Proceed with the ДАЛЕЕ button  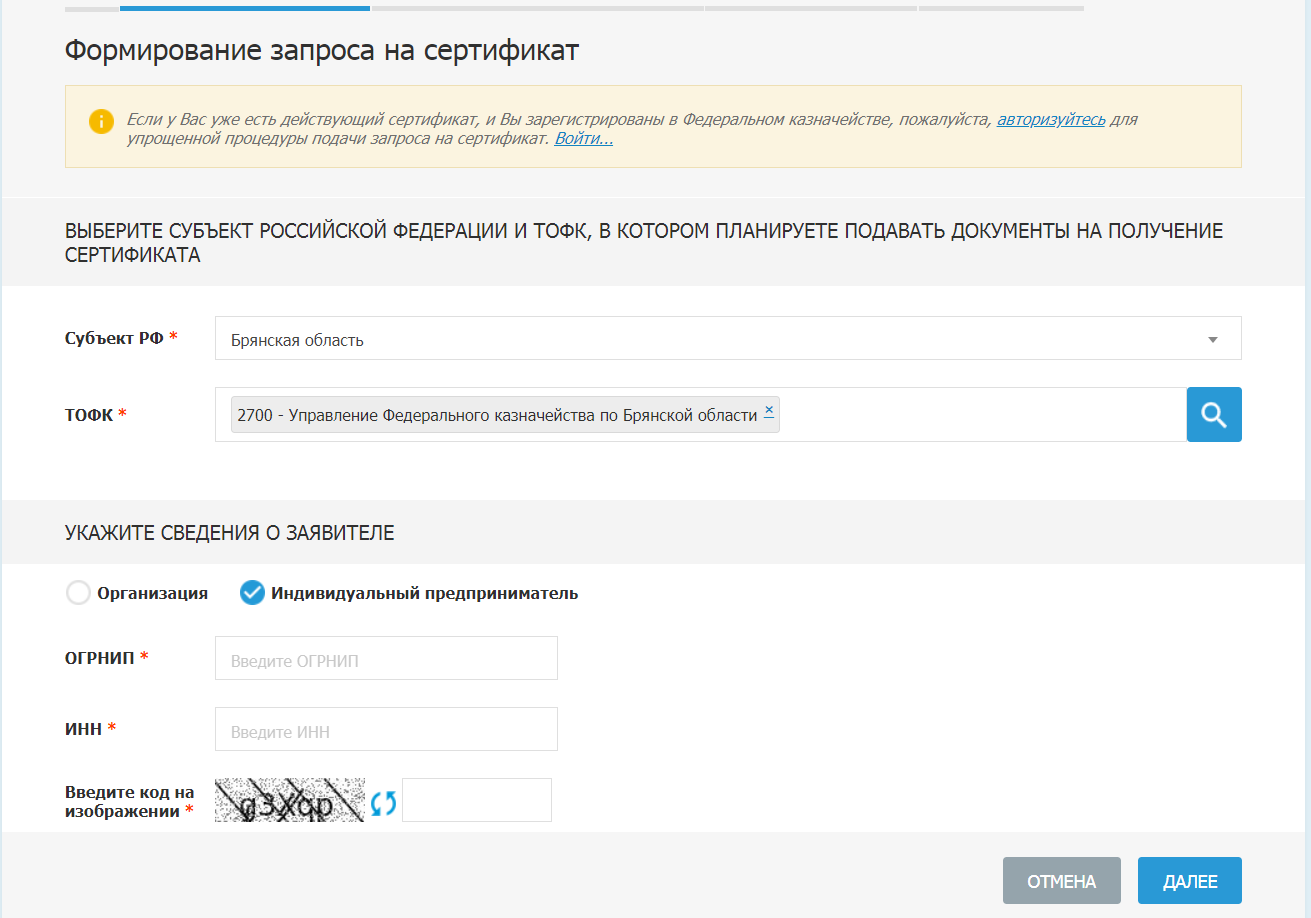tap(1190, 881)
